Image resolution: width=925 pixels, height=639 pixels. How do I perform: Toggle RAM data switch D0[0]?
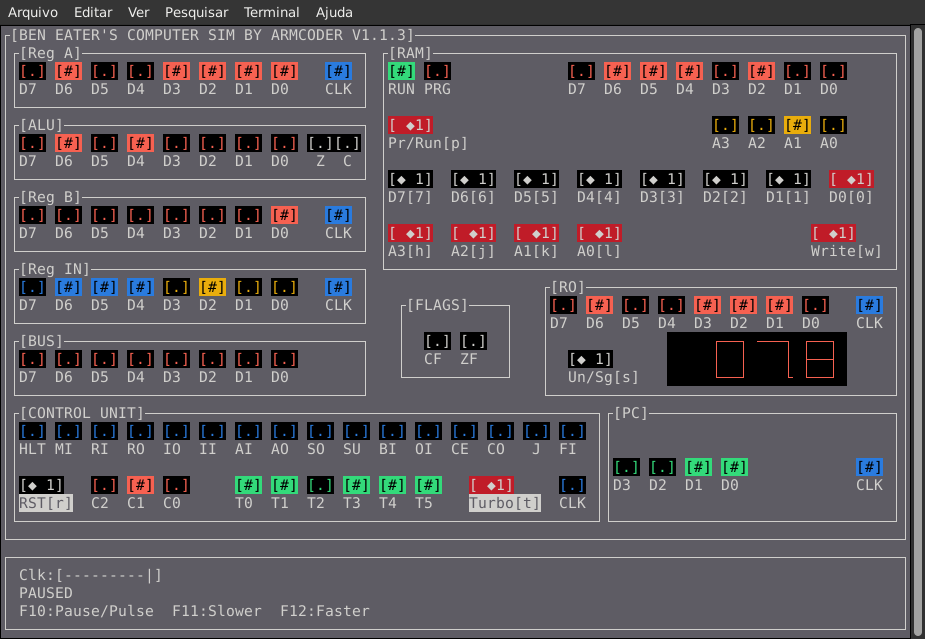pos(851,179)
